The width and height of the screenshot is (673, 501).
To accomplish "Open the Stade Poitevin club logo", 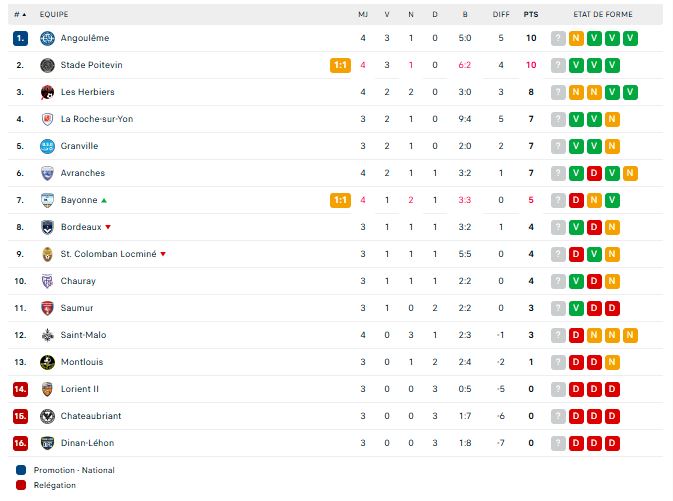I will coord(47,65).
